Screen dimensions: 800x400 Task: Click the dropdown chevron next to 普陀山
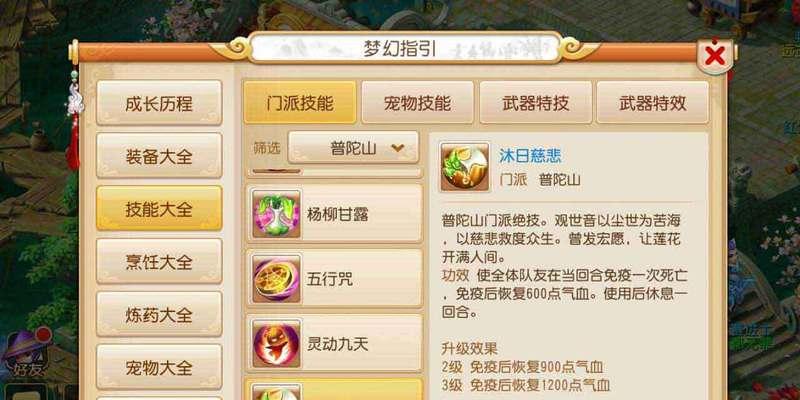point(397,148)
